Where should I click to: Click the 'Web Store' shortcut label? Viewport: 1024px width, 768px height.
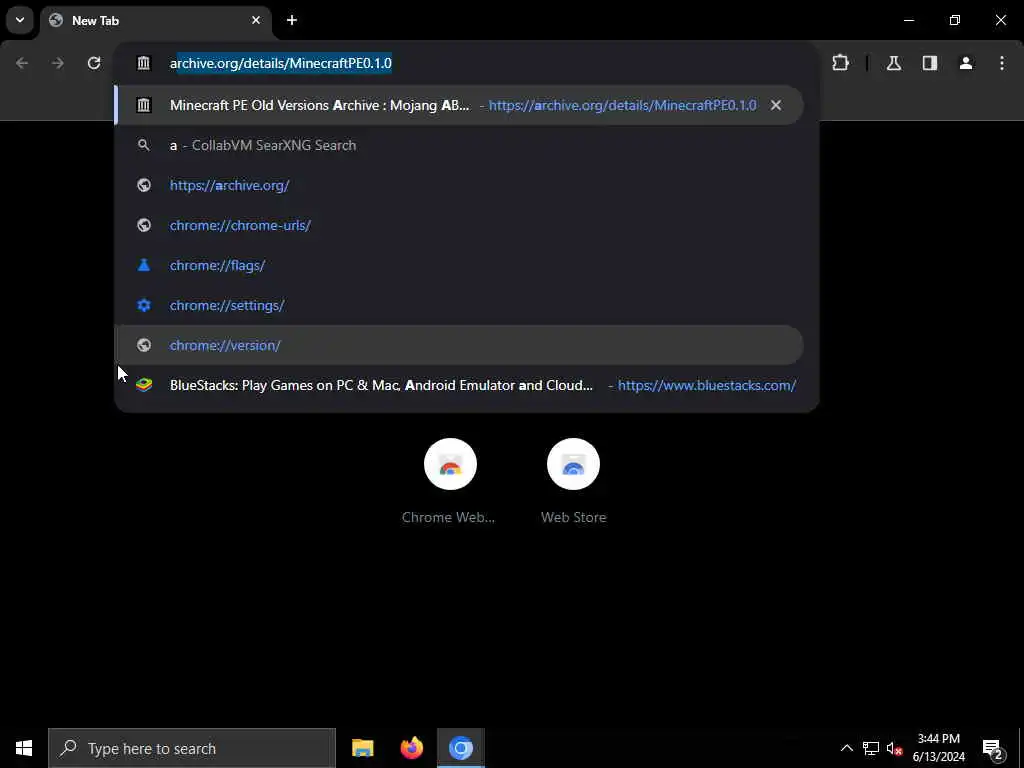pos(573,517)
